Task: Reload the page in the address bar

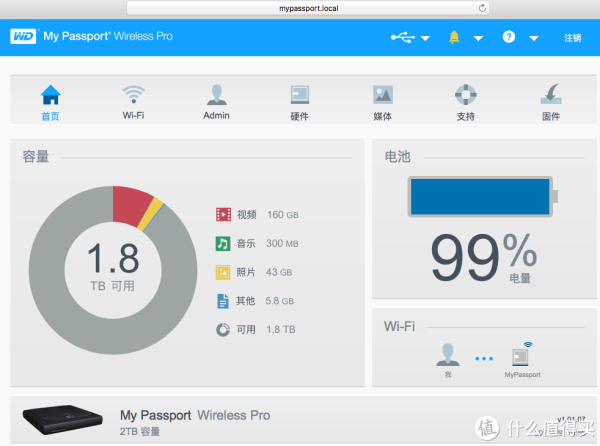Action: [482, 8]
